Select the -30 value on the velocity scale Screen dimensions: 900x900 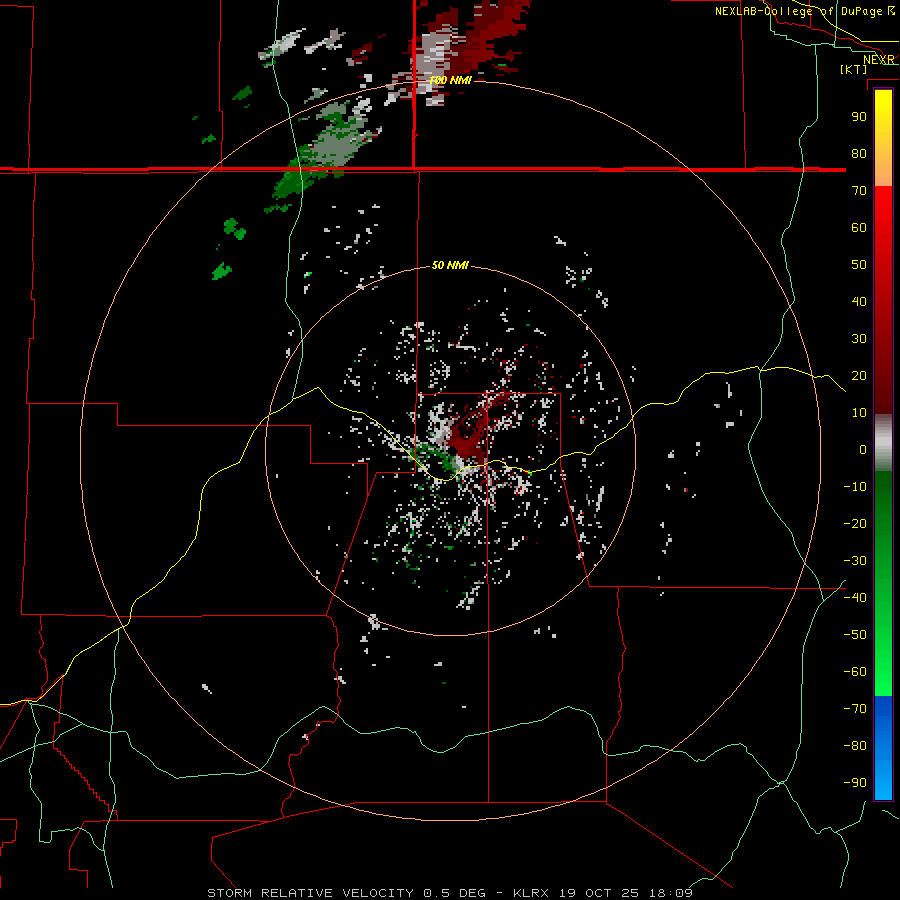[855, 561]
